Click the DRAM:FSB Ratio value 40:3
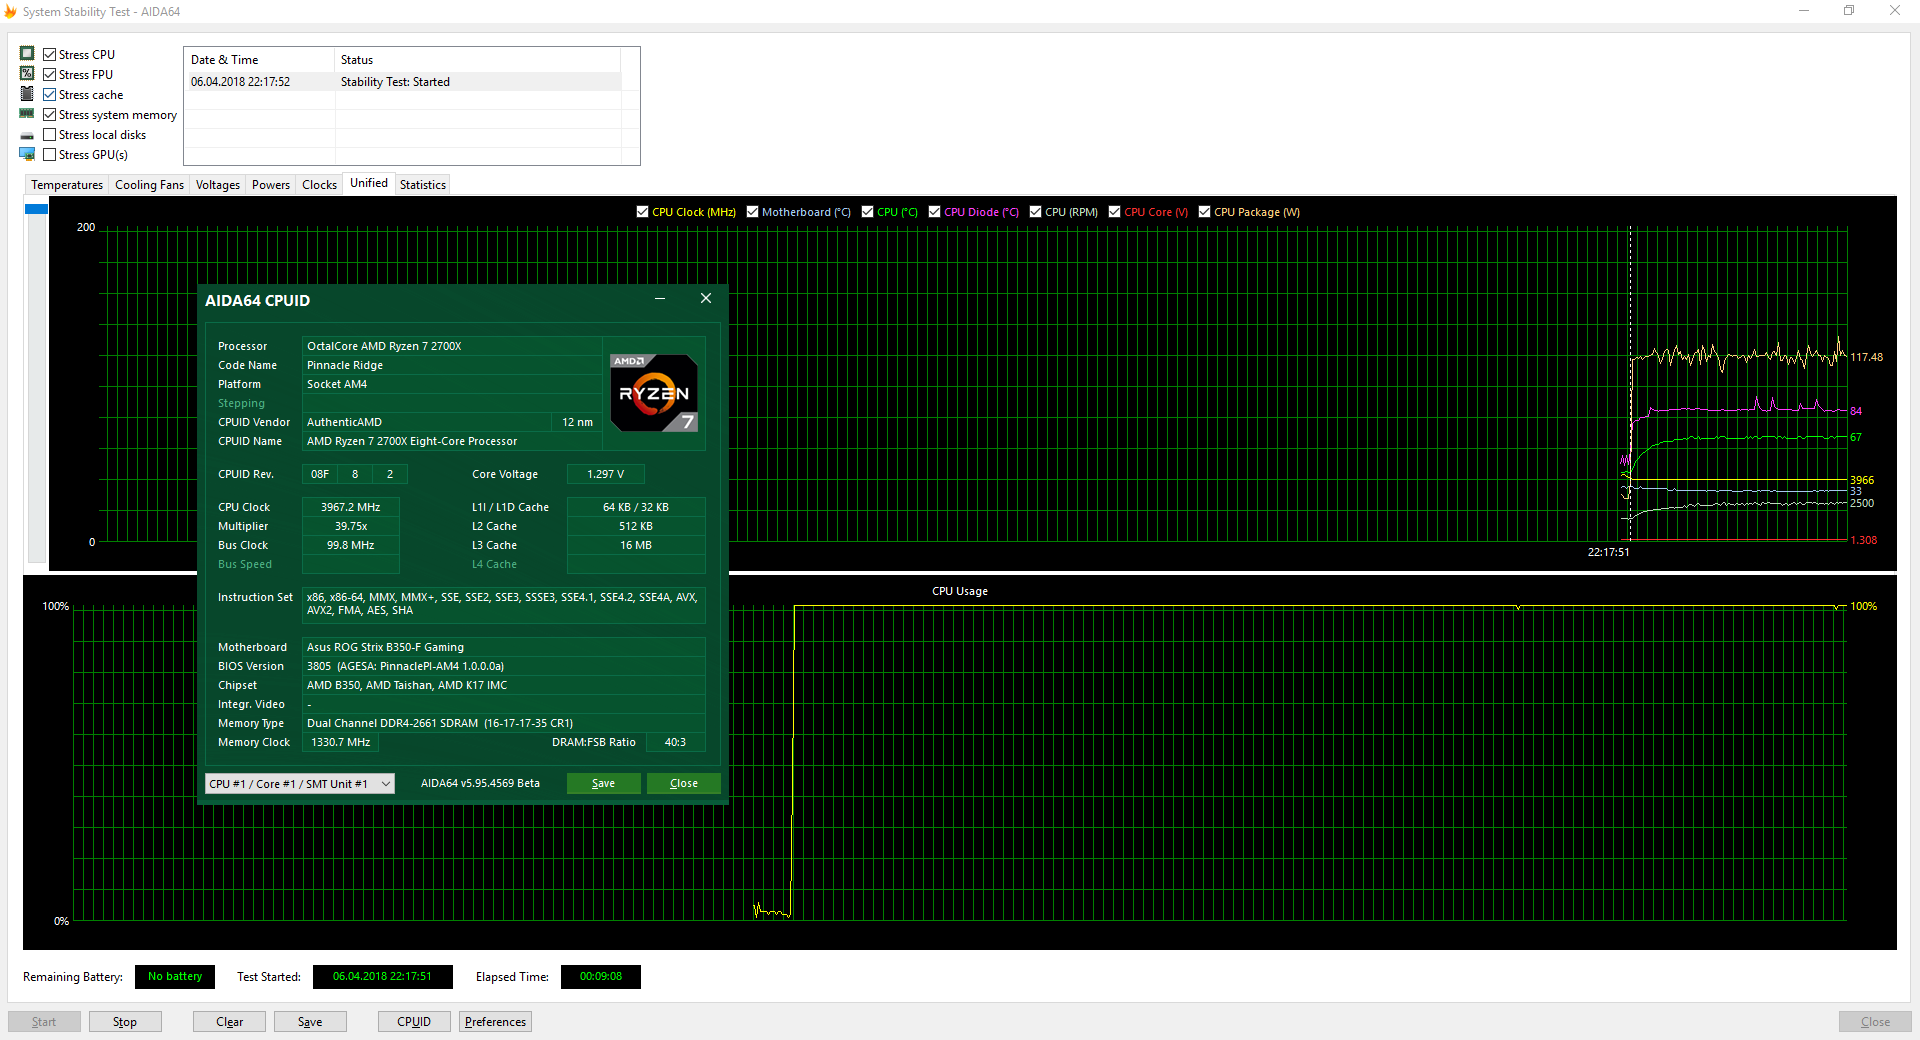The height and width of the screenshot is (1040, 1920). (675, 742)
